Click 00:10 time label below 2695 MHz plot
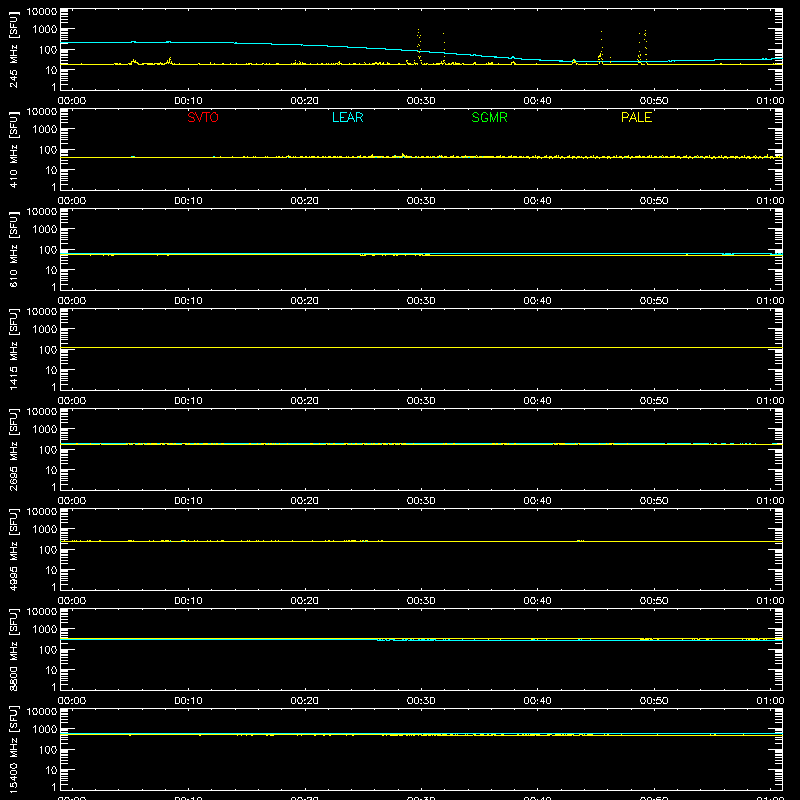The height and width of the screenshot is (800, 800). click(188, 501)
